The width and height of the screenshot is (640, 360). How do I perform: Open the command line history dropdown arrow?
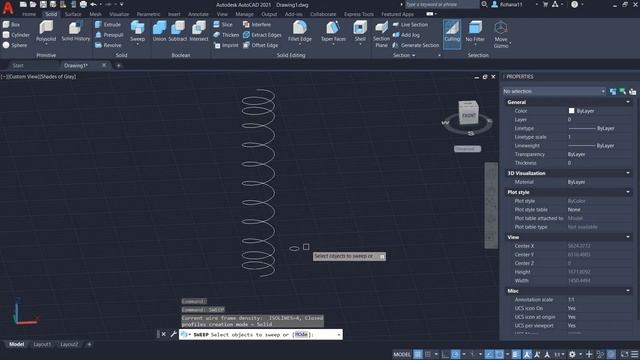(x=338, y=335)
